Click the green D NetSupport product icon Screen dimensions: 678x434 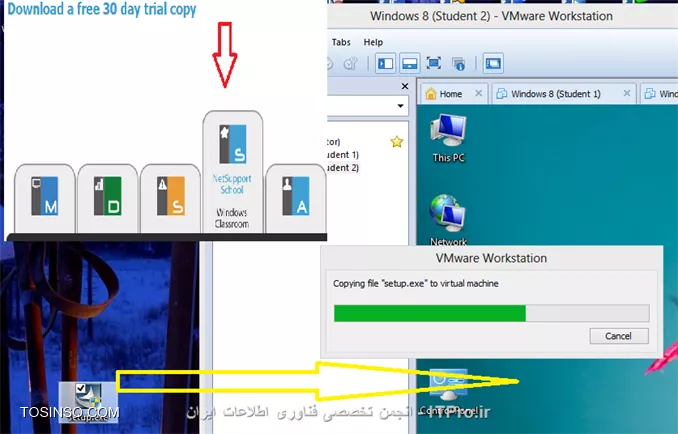[x=107, y=196]
